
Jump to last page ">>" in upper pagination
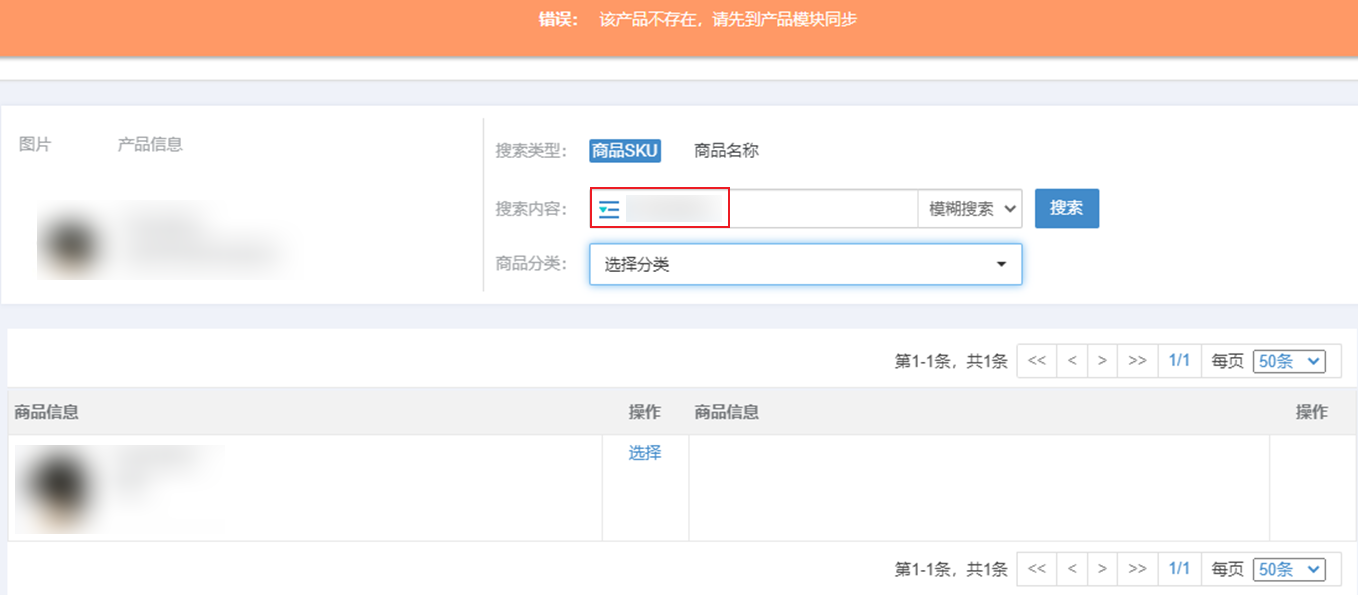point(1137,361)
